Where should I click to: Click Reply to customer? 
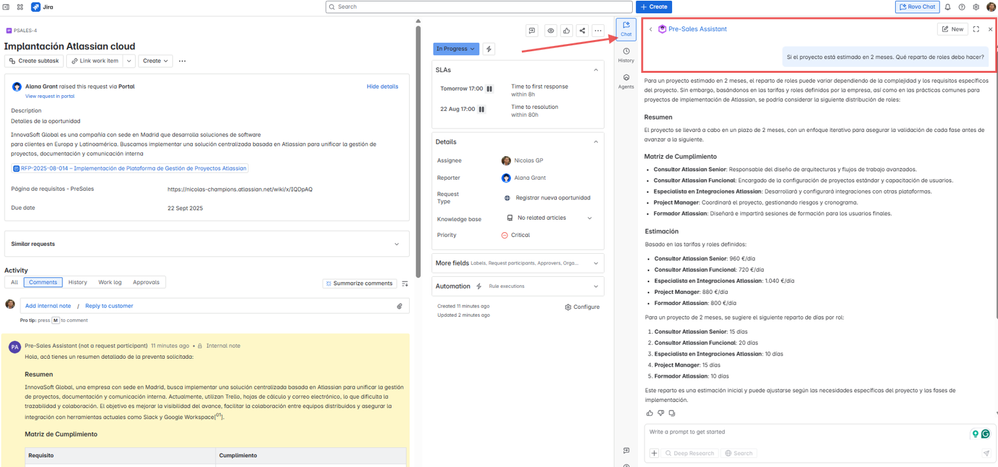point(109,306)
